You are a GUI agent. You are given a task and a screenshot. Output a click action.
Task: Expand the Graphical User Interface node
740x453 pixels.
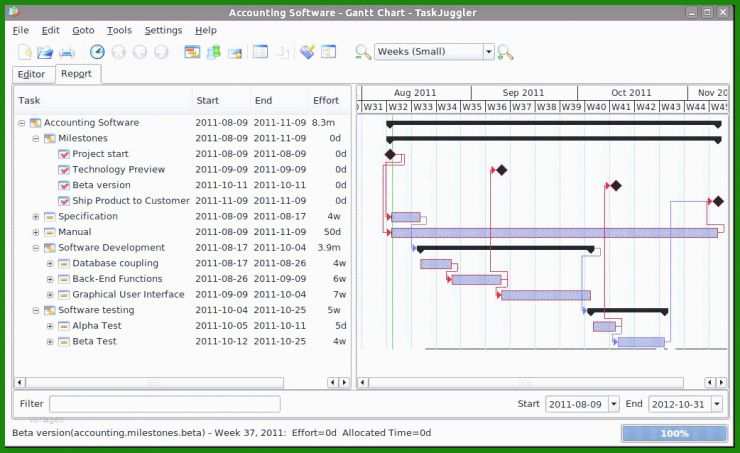(50, 294)
